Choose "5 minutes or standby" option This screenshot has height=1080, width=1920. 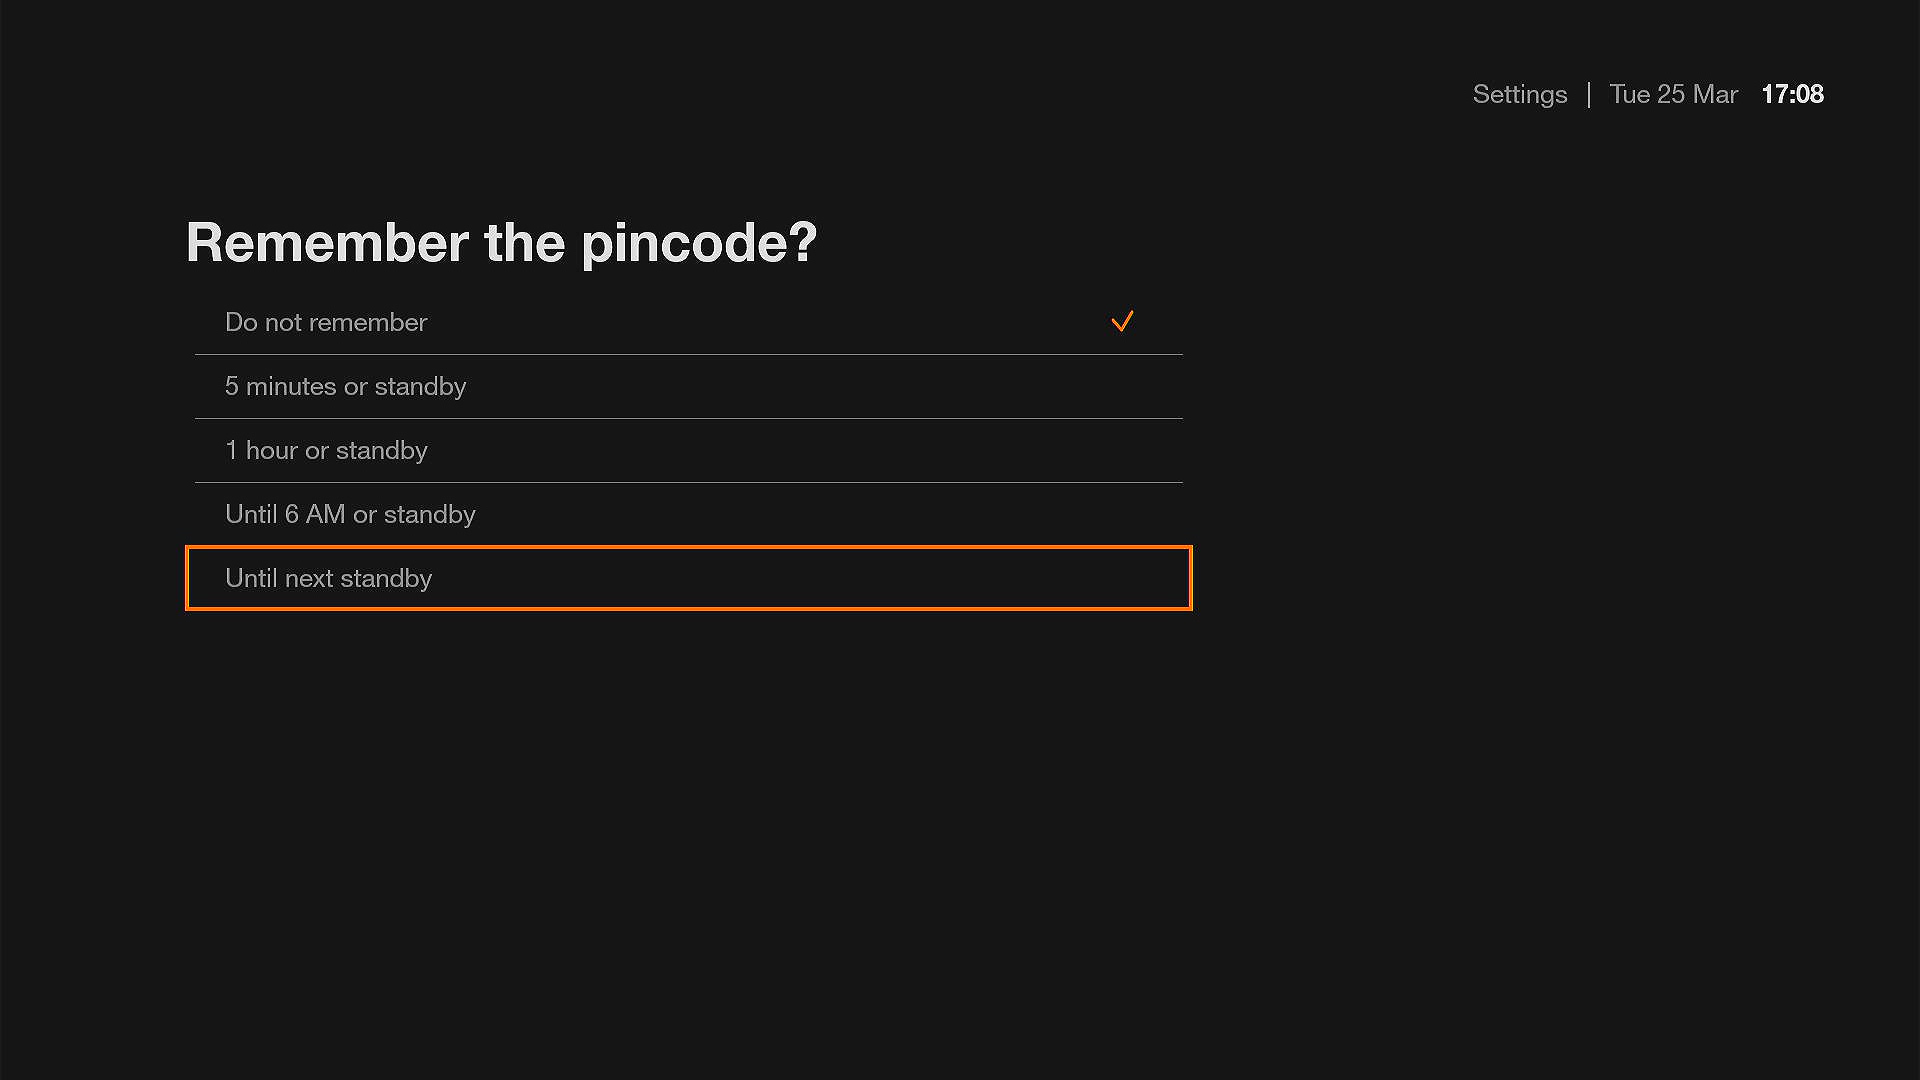tap(345, 386)
